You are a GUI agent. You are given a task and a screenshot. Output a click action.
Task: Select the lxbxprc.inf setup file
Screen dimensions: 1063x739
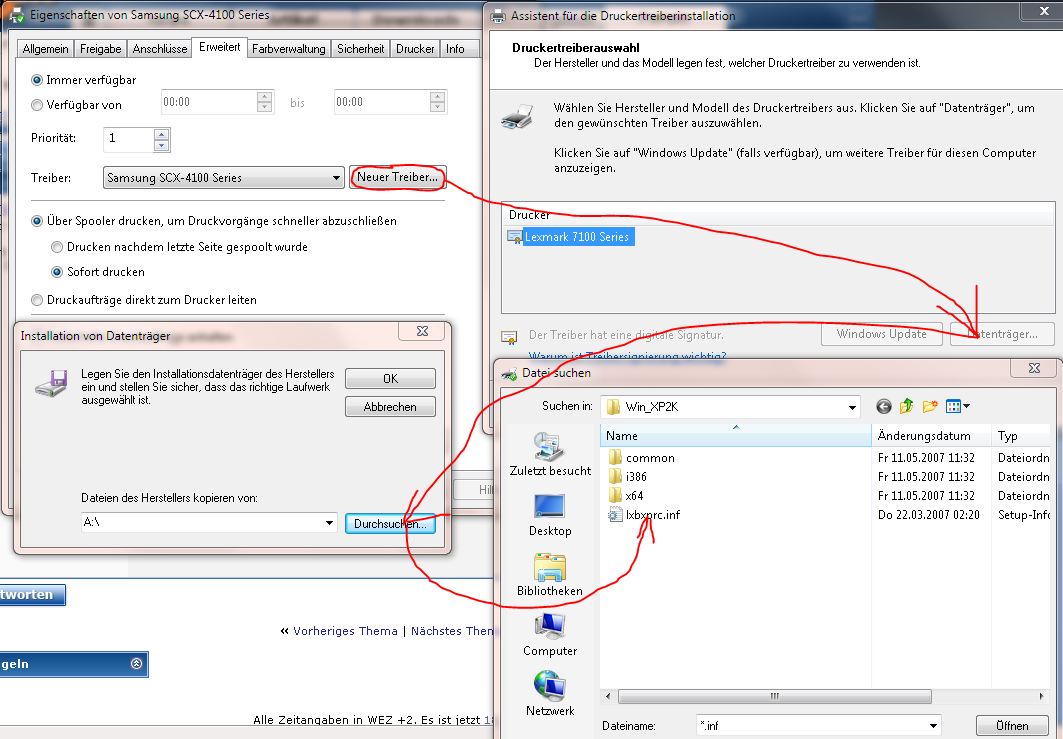(644, 515)
